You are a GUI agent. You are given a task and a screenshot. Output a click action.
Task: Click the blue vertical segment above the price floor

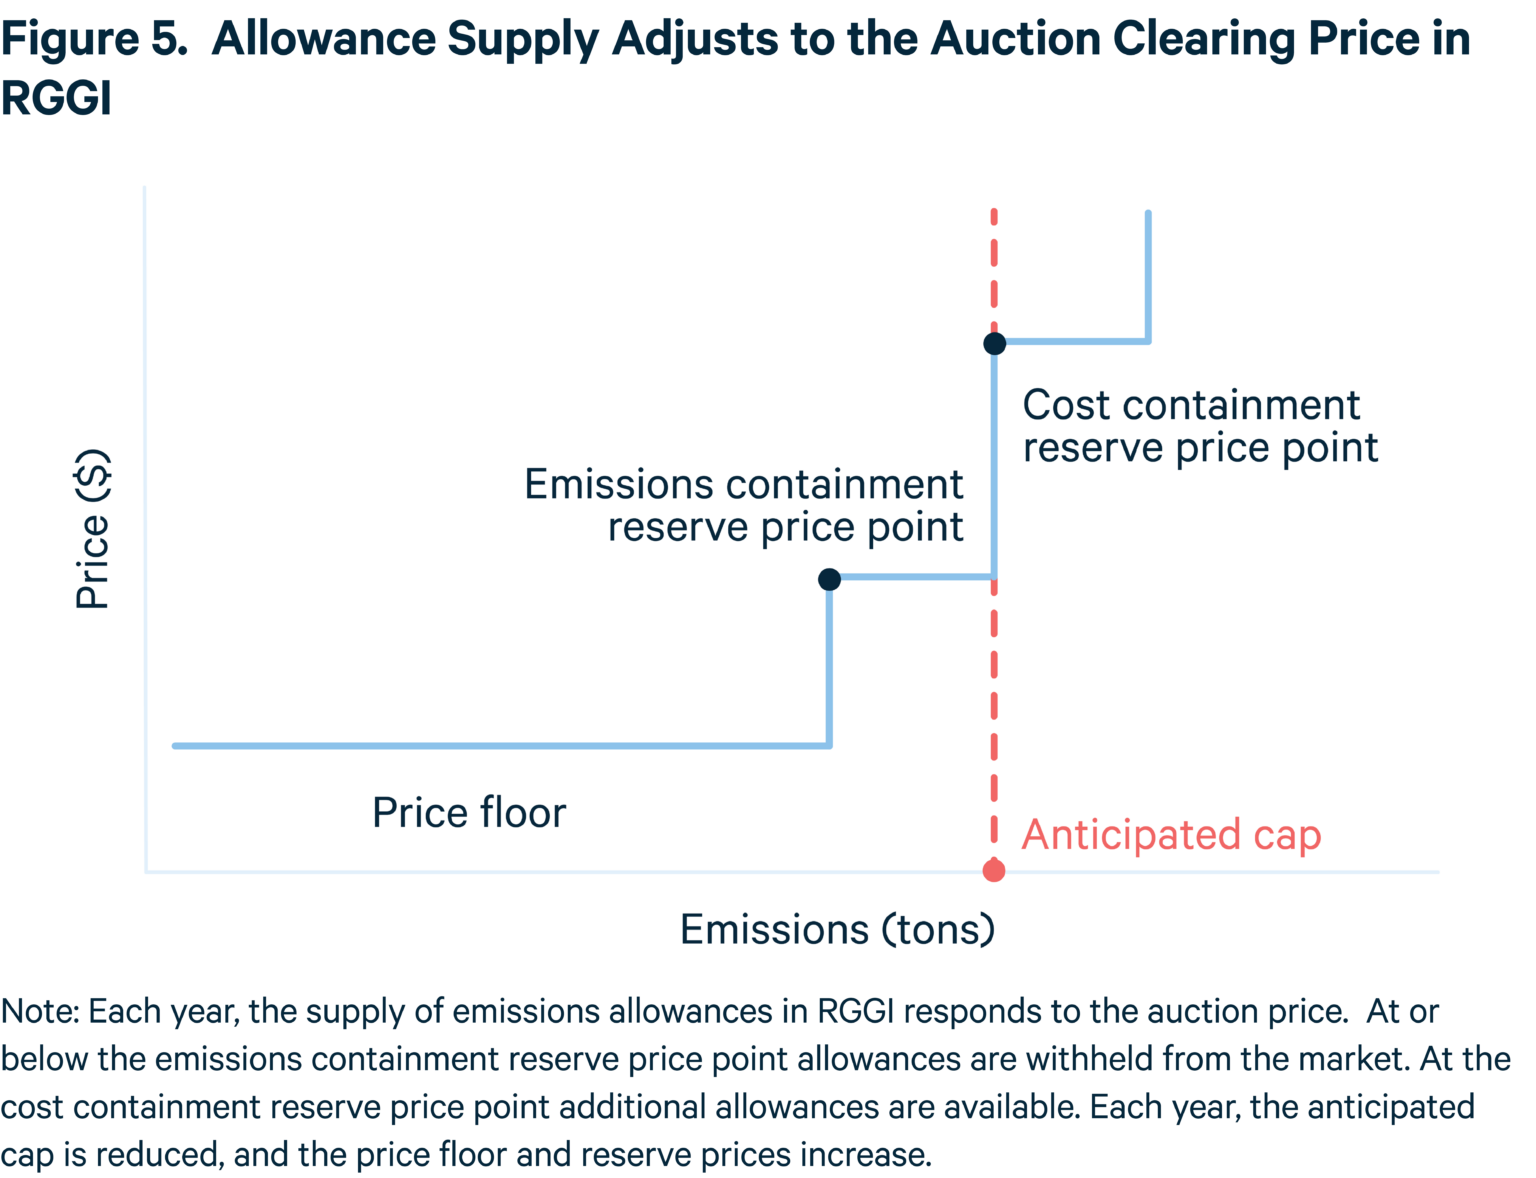point(829,665)
